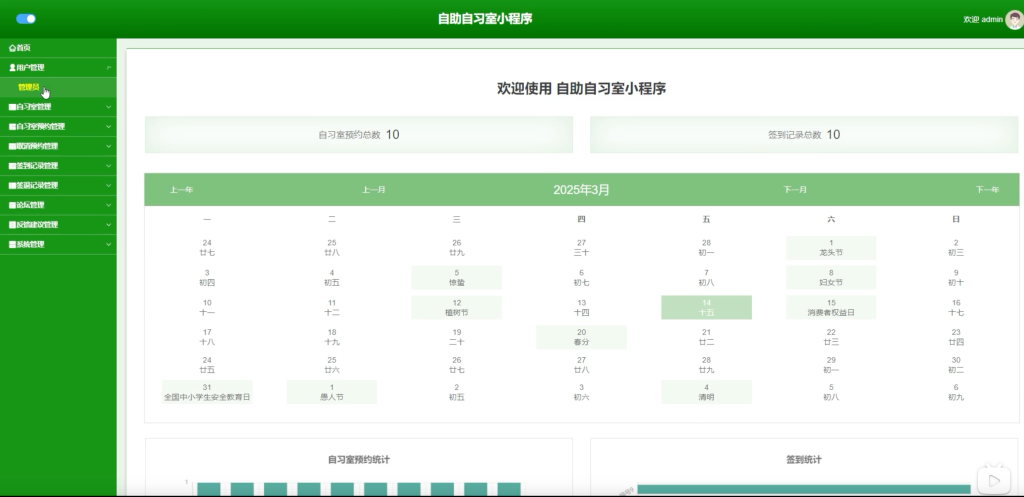This screenshot has height=497, width=1024.
Task: Select highlighted day 14 十五
Action: (707, 308)
